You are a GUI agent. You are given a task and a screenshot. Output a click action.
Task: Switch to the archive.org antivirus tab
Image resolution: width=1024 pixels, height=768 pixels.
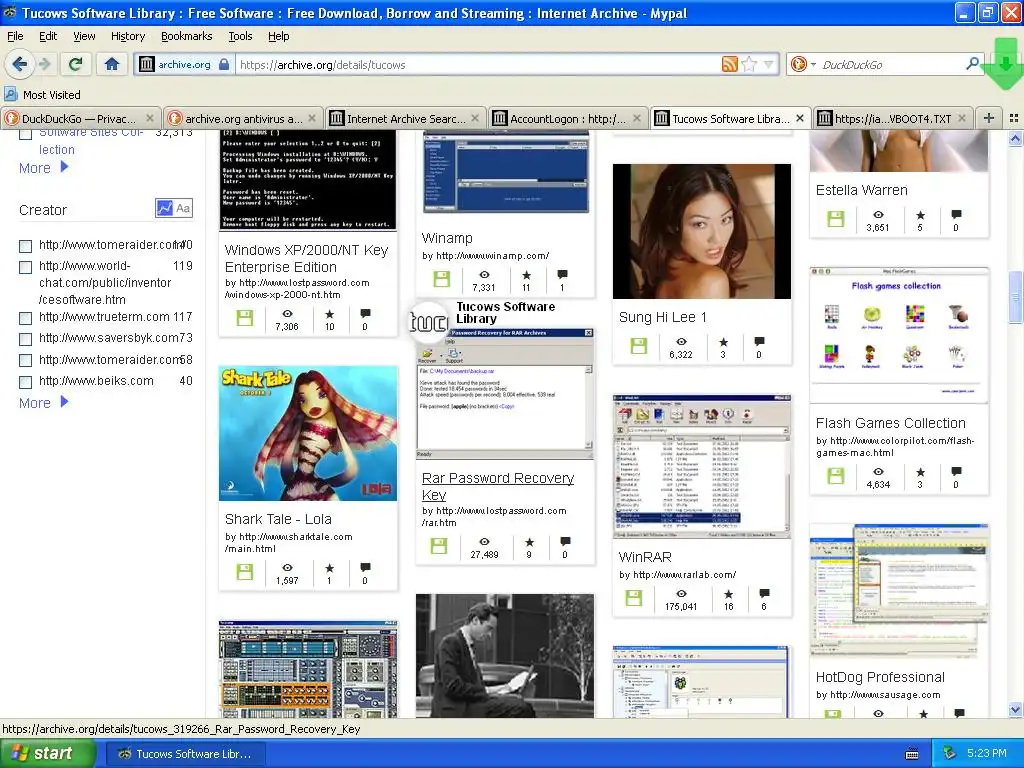point(242,118)
